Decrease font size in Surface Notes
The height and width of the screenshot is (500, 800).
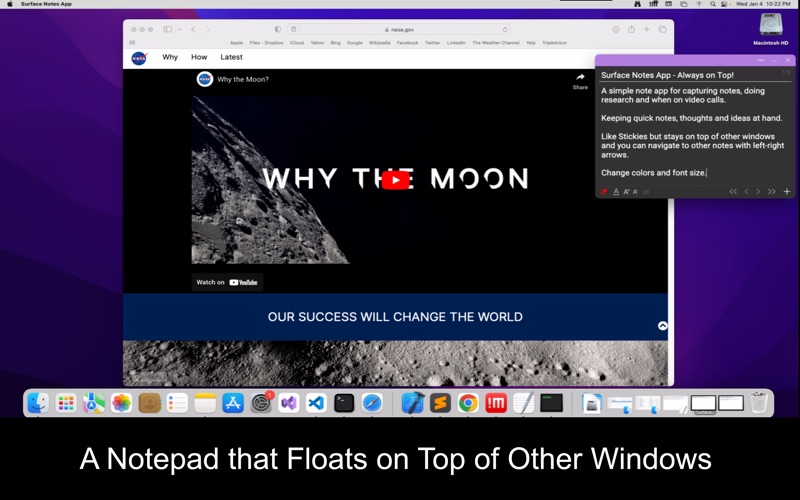click(x=635, y=192)
